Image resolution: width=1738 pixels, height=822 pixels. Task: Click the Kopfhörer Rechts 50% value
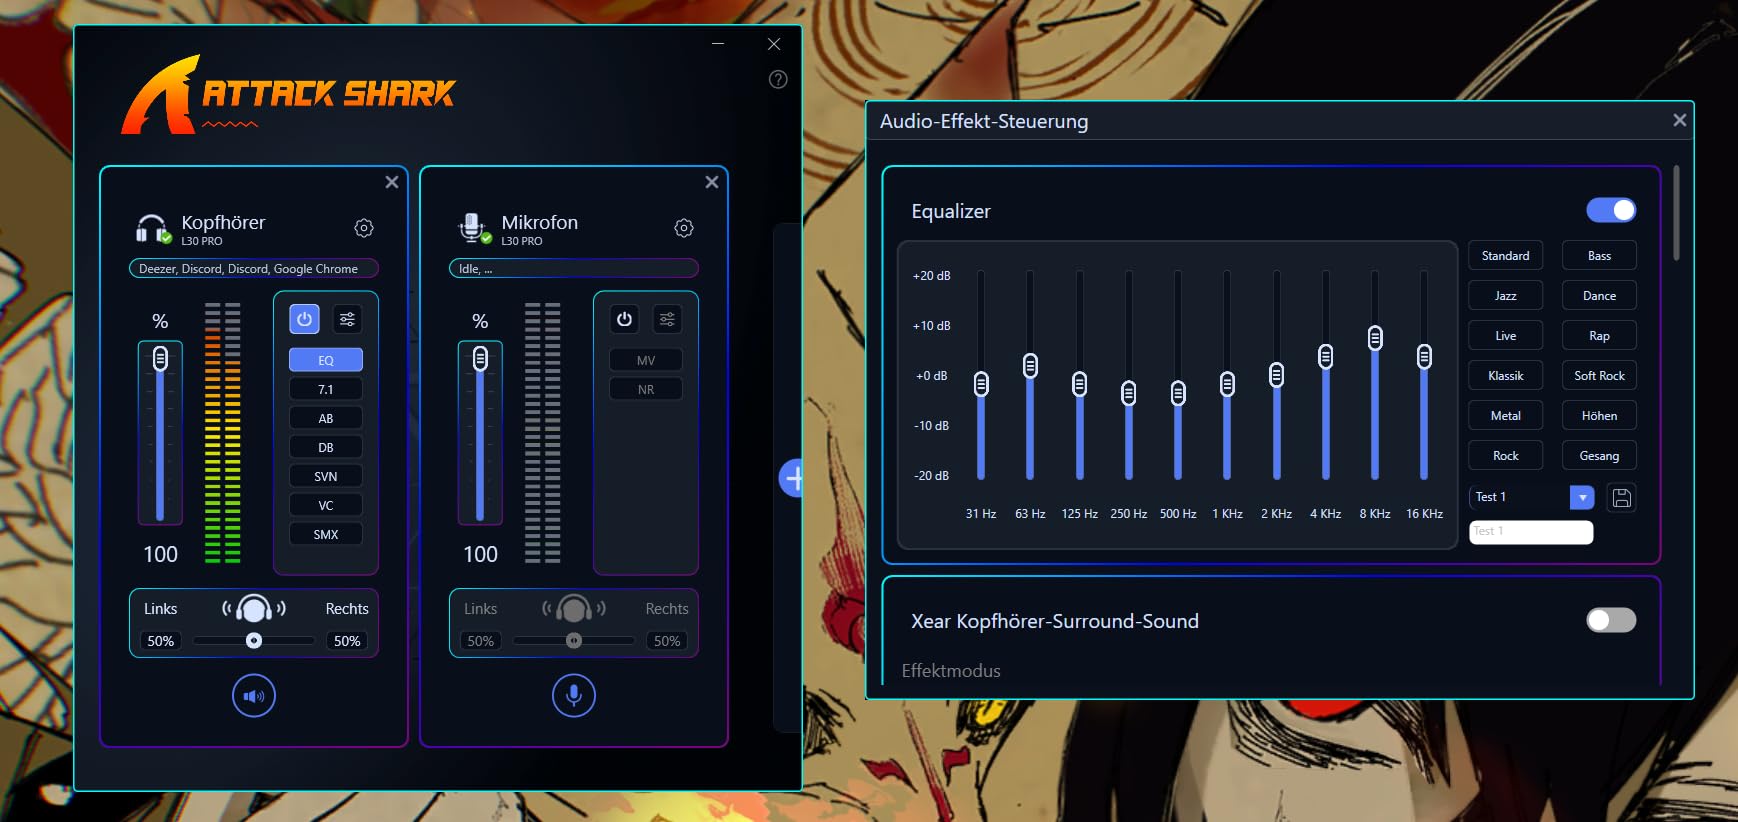(x=347, y=641)
